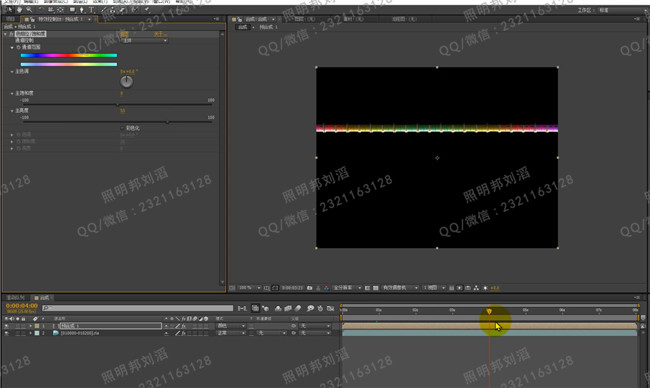Adjust the master lightness slider handle
This screenshot has width=650, height=388.
click(167, 122)
